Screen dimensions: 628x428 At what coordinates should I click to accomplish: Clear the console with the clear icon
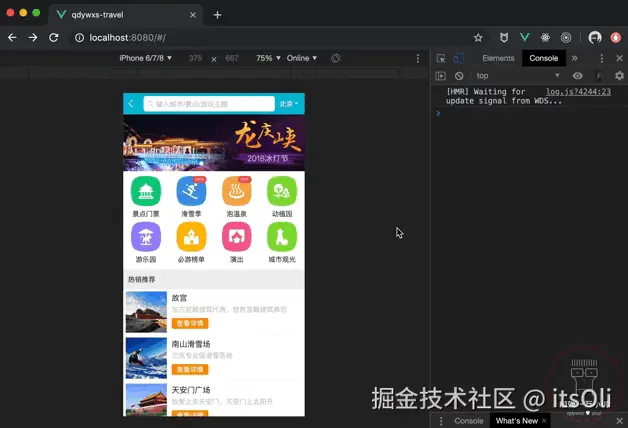coord(459,76)
